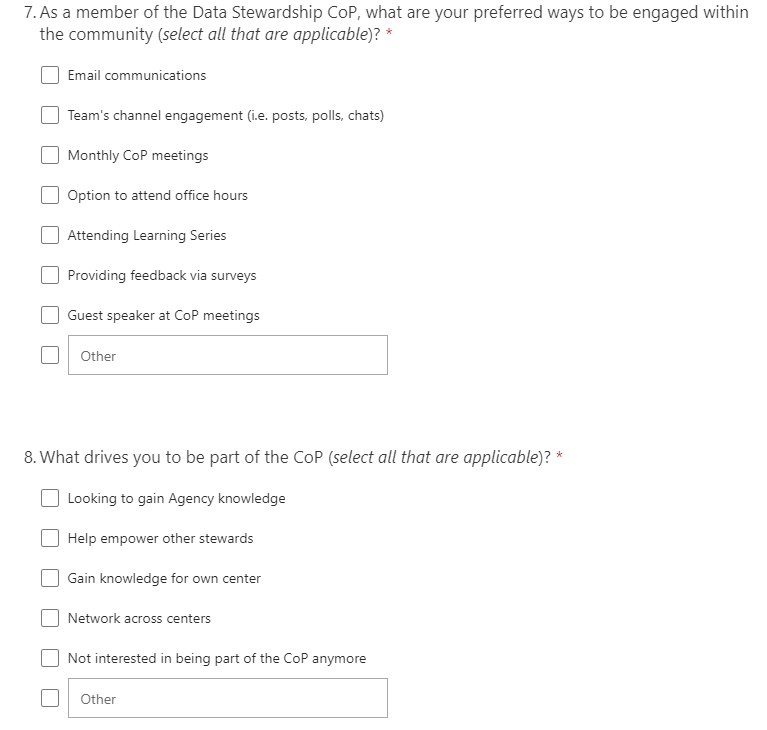Select Not interested in being part of CoP
Viewport: 767px width, 730px height.
(x=50, y=659)
